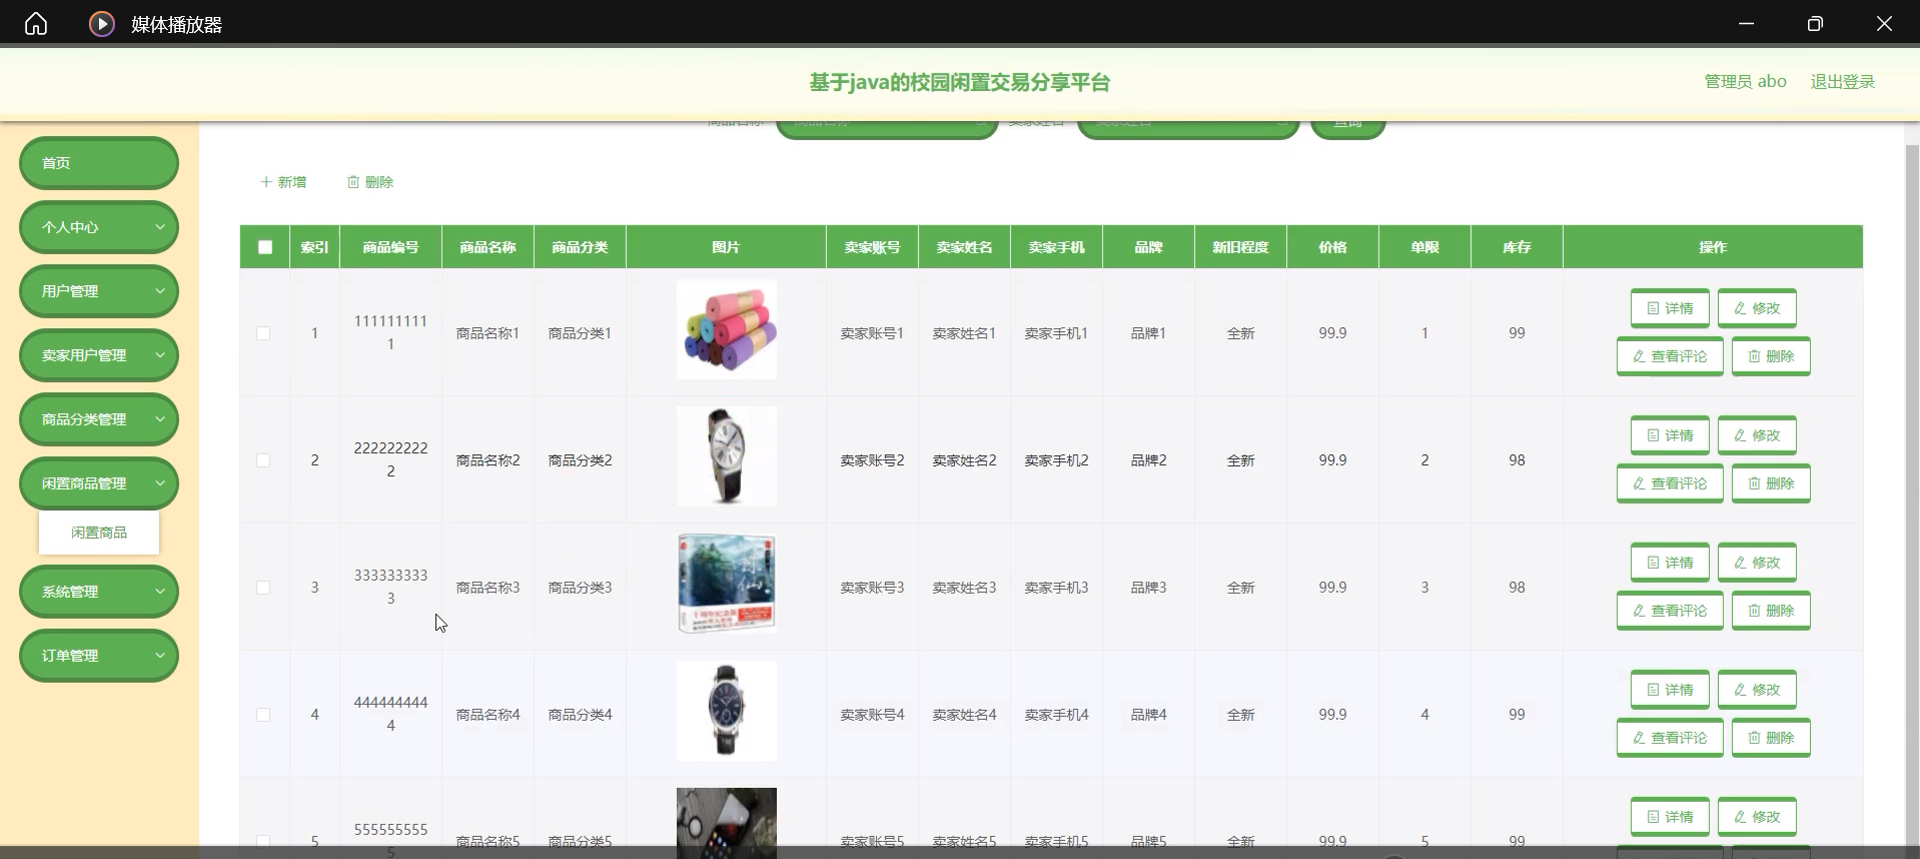The width and height of the screenshot is (1920, 859).
Task: Expand the 订单管理 sidebar menu
Action: pos(99,655)
